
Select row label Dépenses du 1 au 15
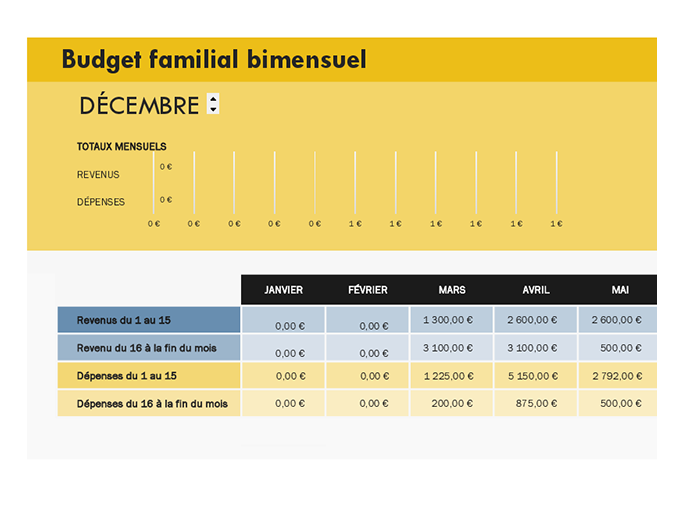pos(149,376)
